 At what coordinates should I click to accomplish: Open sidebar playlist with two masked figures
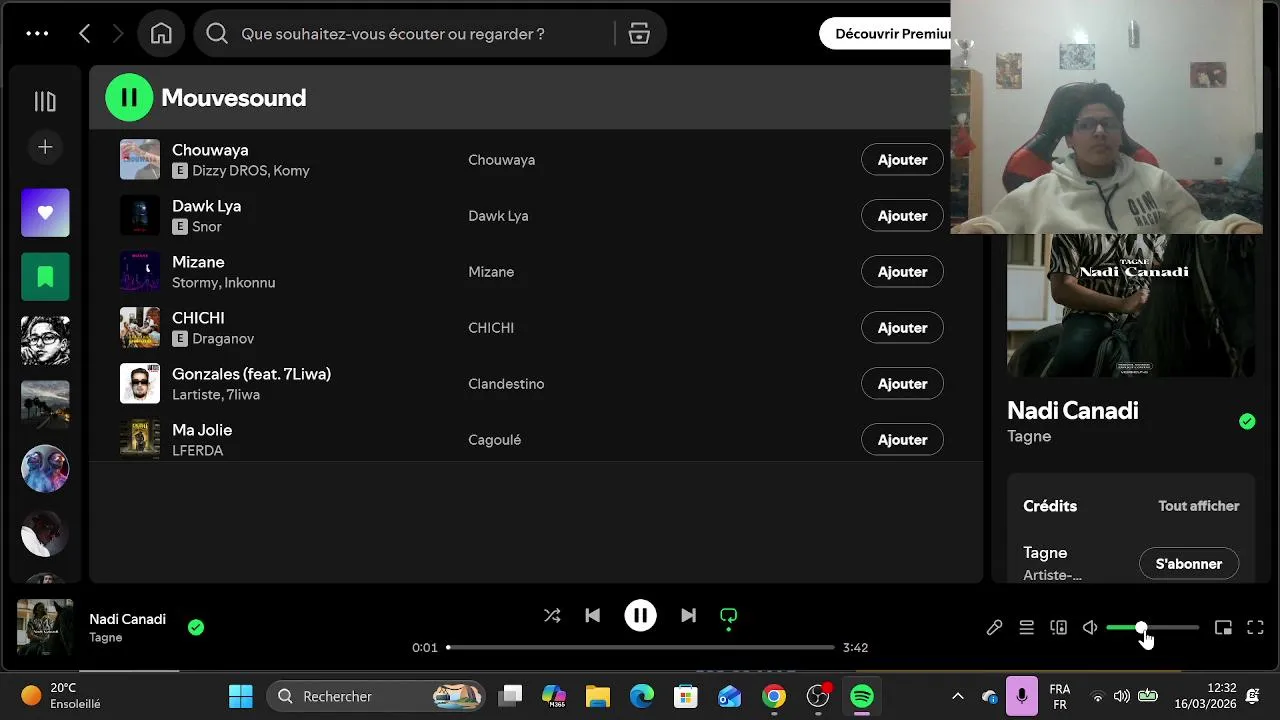point(45,469)
